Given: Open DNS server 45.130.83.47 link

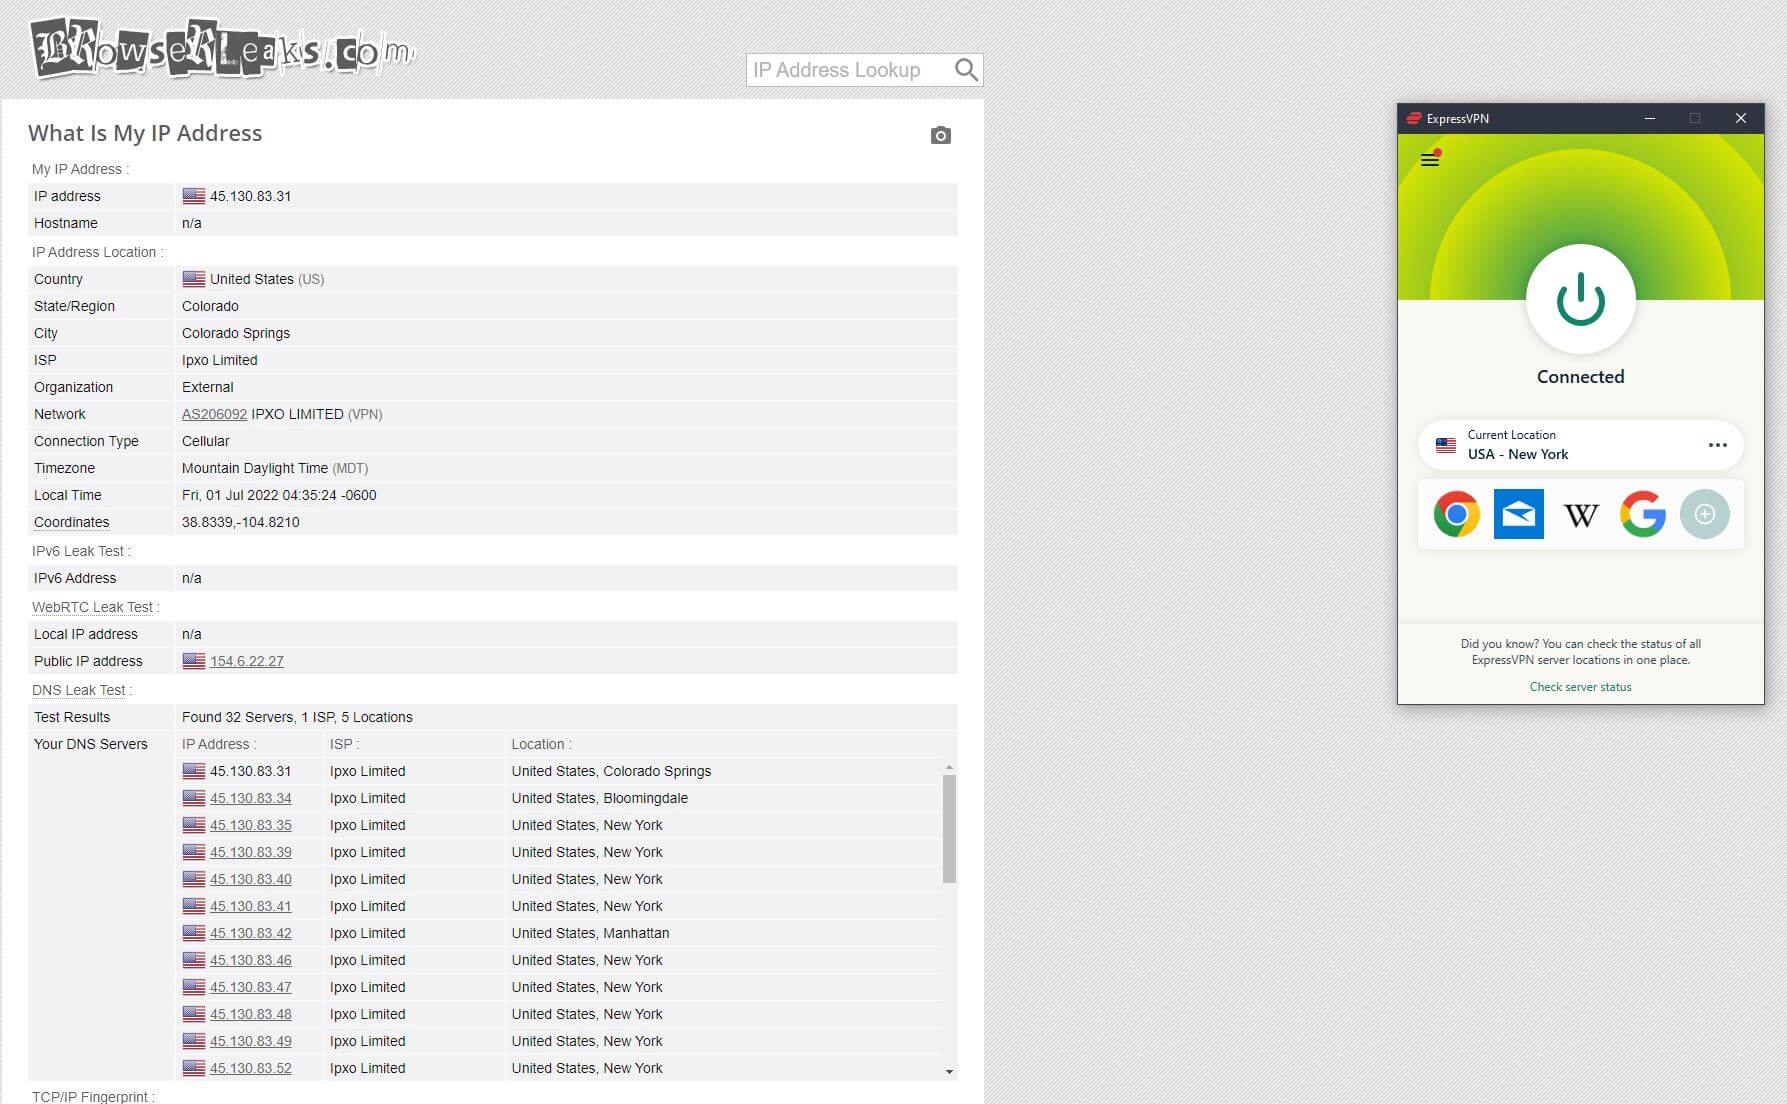Looking at the screenshot, I should coord(250,987).
